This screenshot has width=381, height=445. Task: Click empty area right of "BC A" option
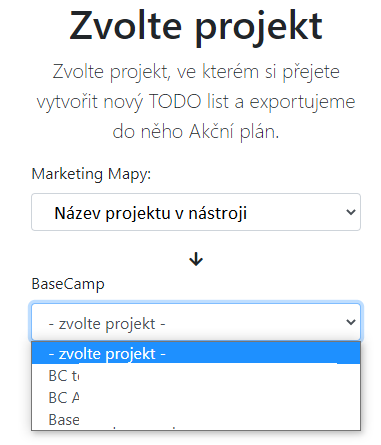(x=220, y=398)
